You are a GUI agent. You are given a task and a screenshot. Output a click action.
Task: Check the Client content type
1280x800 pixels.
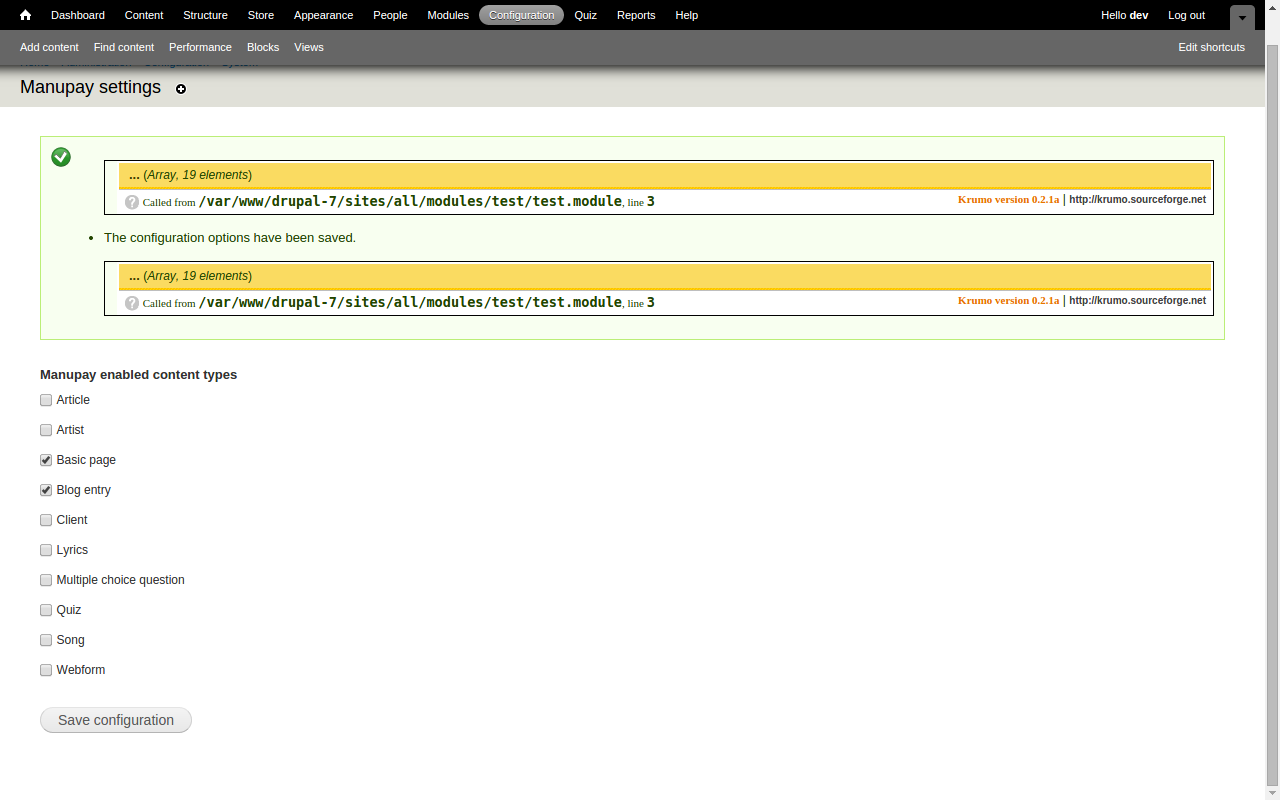click(x=46, y=520)
